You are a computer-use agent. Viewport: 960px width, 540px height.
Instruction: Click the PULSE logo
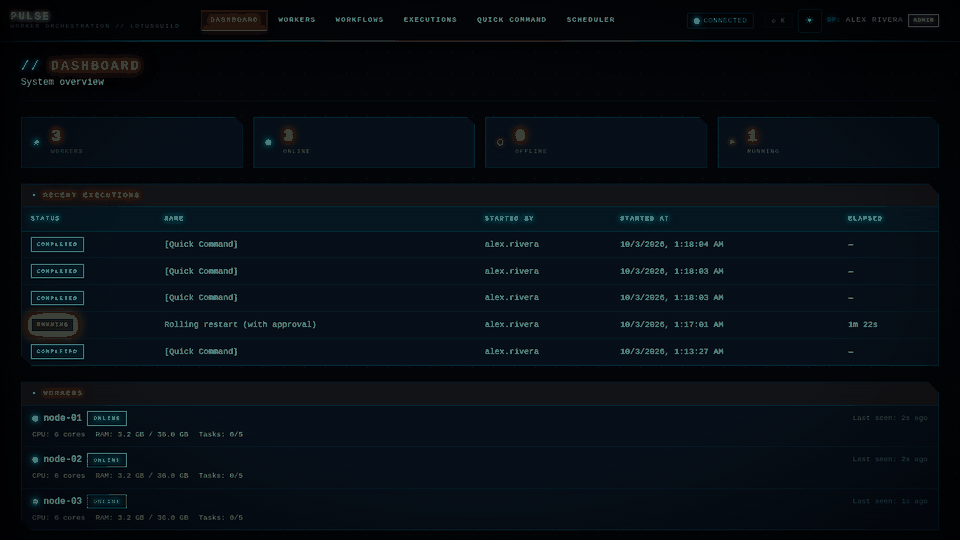pyautogui.click(x=30, y=15)
